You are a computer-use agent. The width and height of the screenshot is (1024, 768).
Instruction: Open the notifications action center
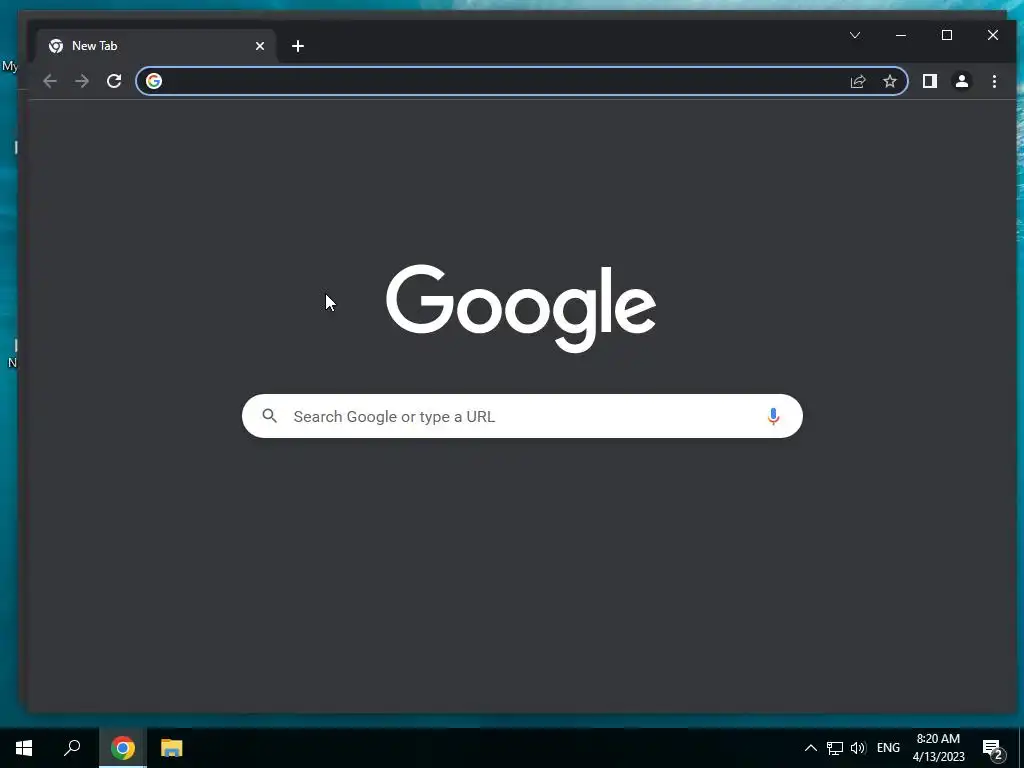[x=993, y=749]
